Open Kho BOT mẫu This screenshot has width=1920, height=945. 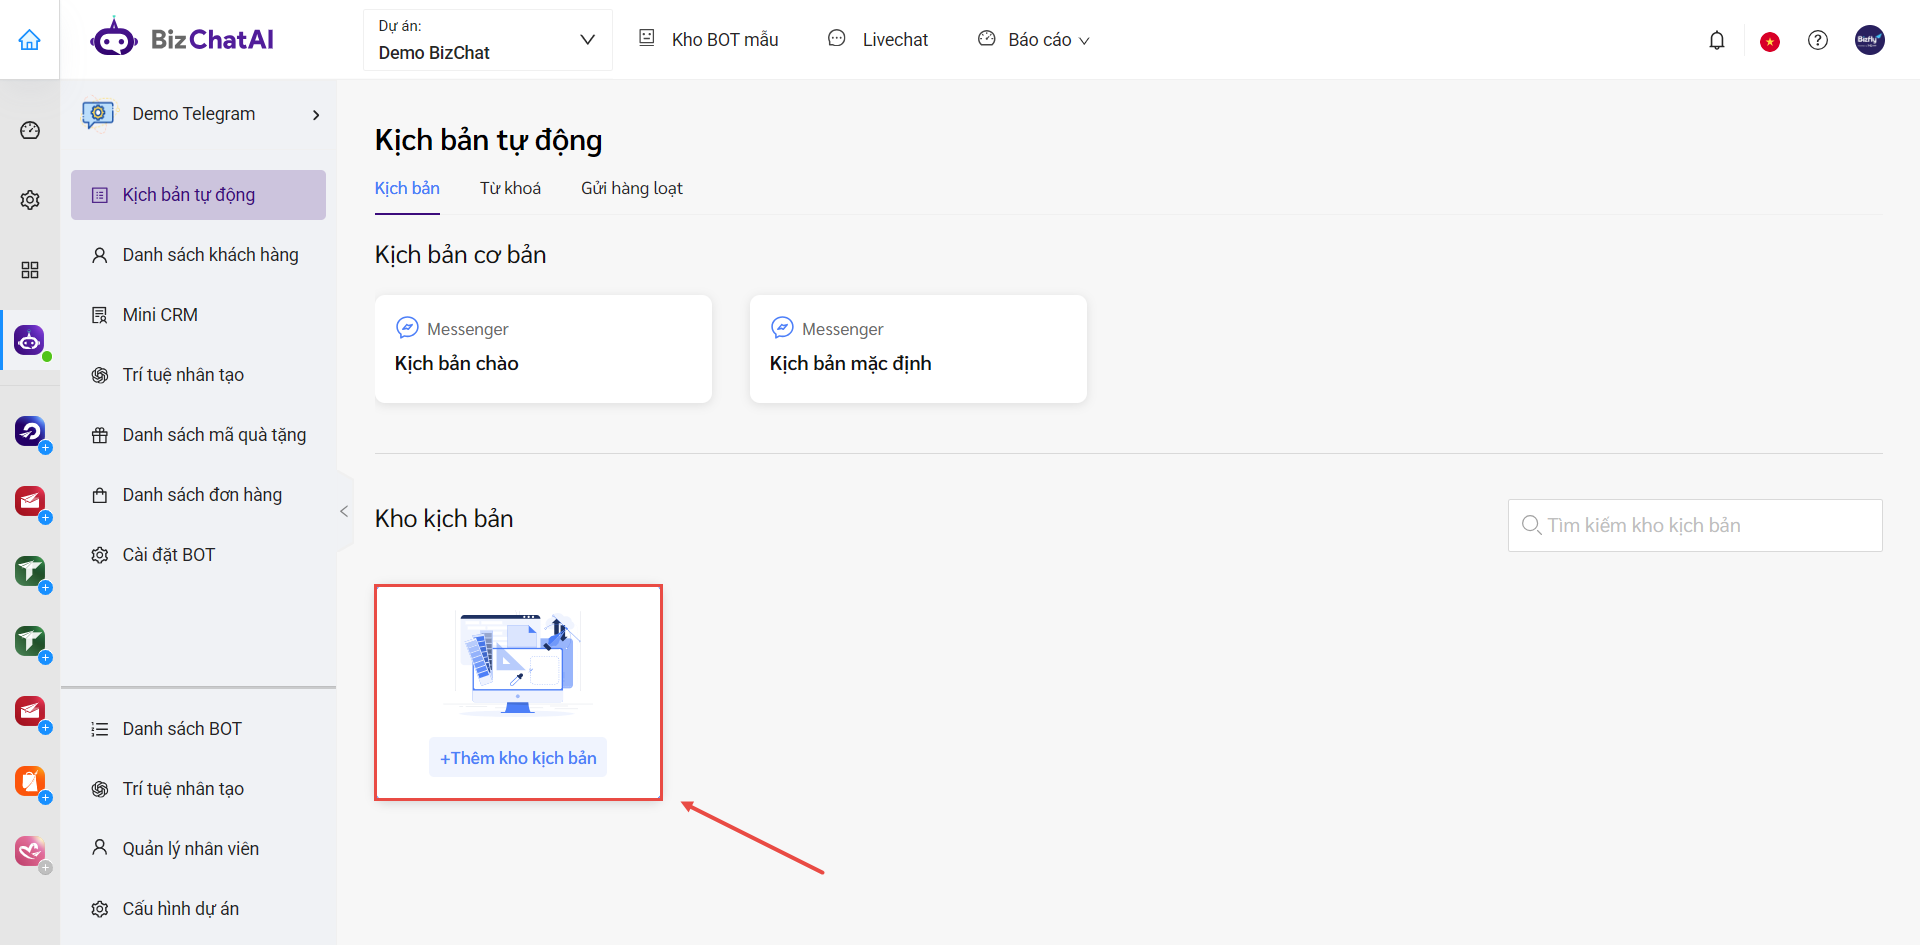click(x=725, y=40)
